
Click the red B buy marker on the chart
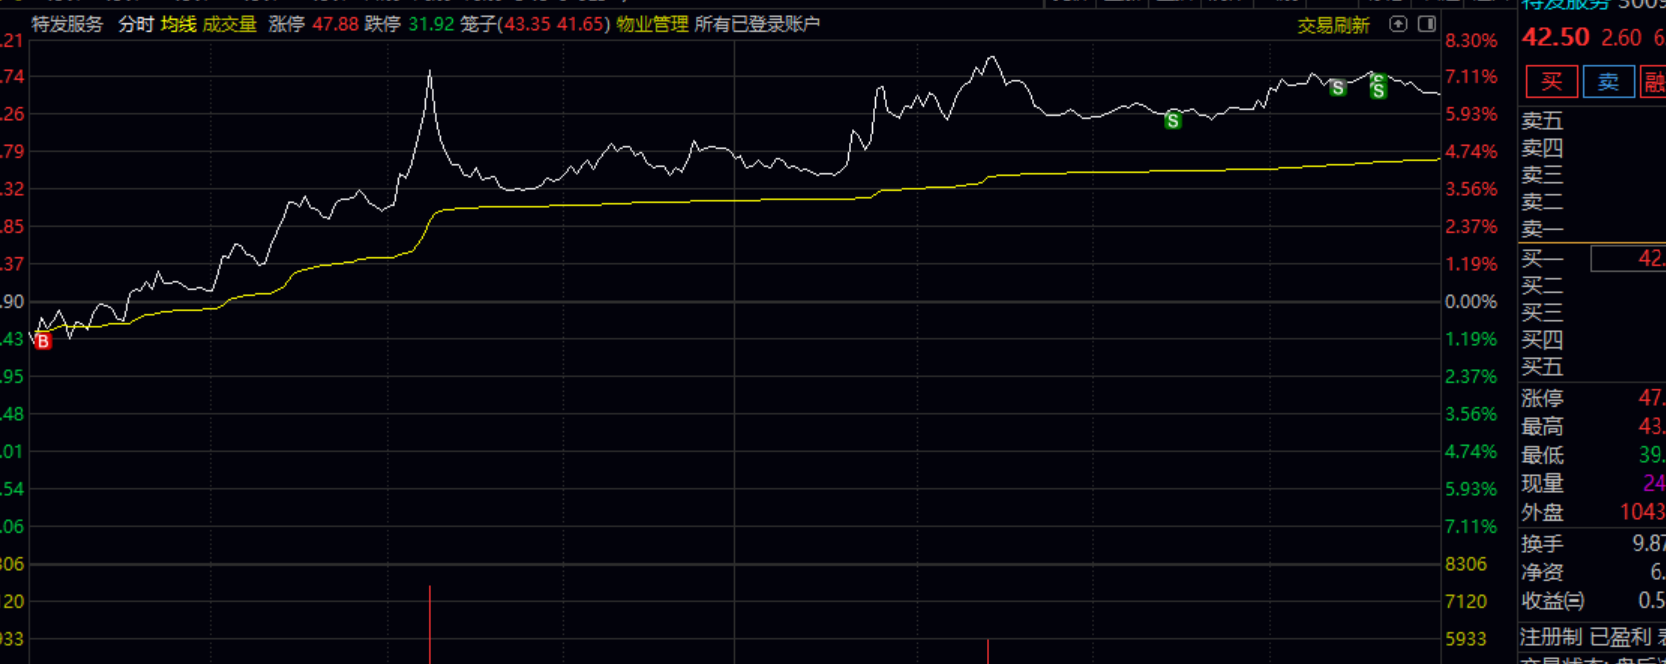click(43, 342)
